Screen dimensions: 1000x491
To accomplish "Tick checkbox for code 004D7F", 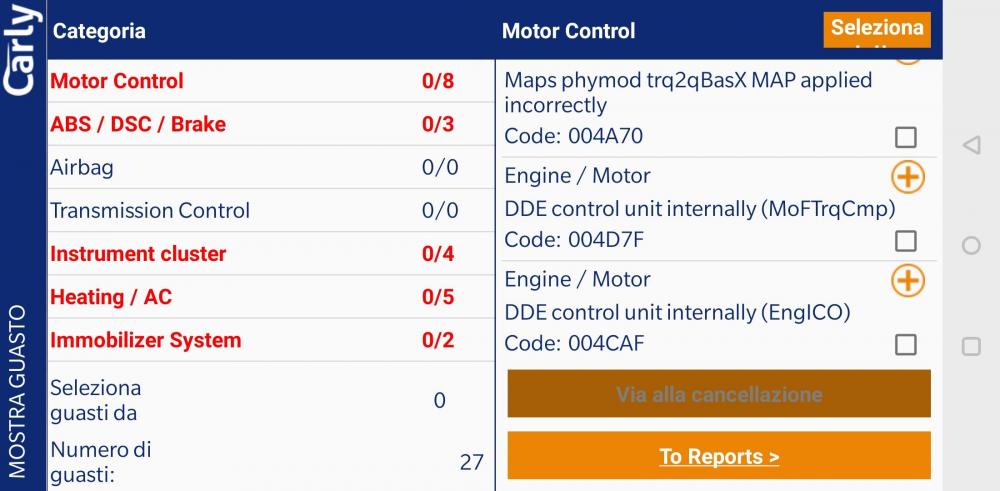I will pos(906,241).
